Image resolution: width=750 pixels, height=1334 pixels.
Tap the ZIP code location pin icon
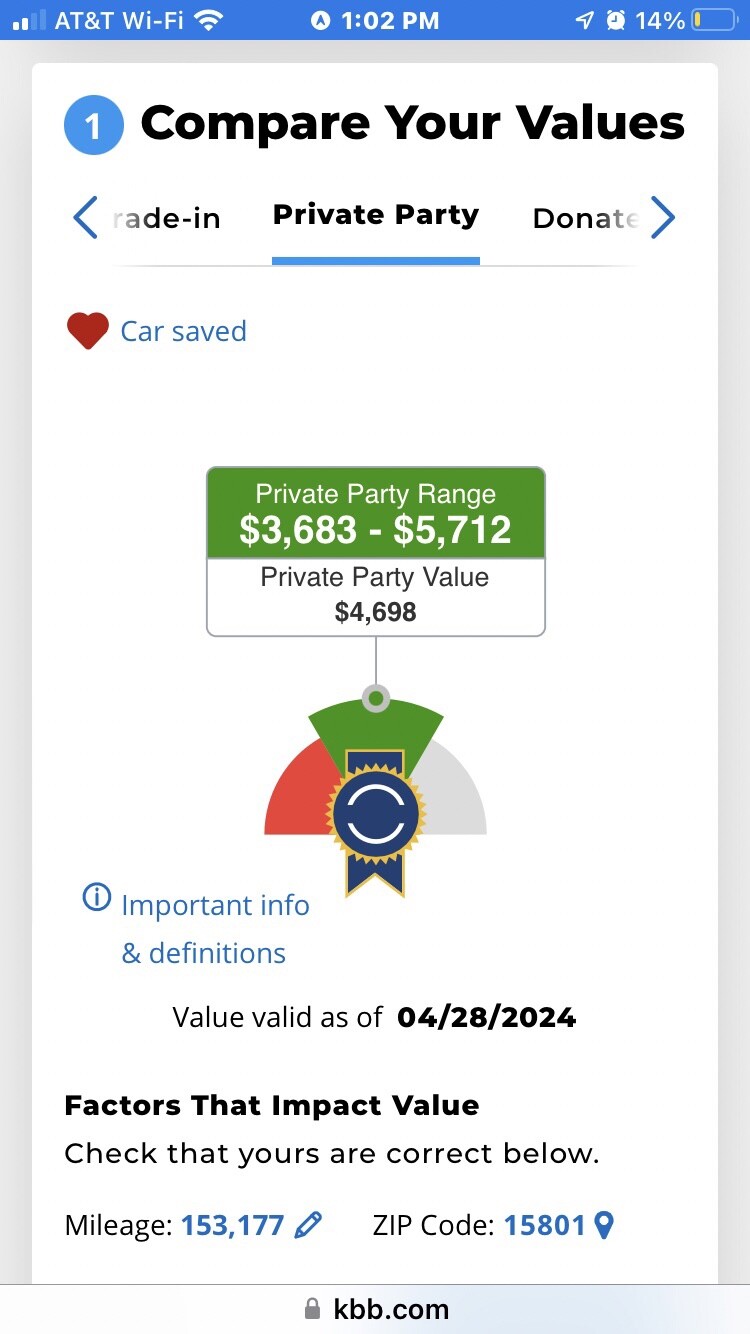pos(604,1225)
